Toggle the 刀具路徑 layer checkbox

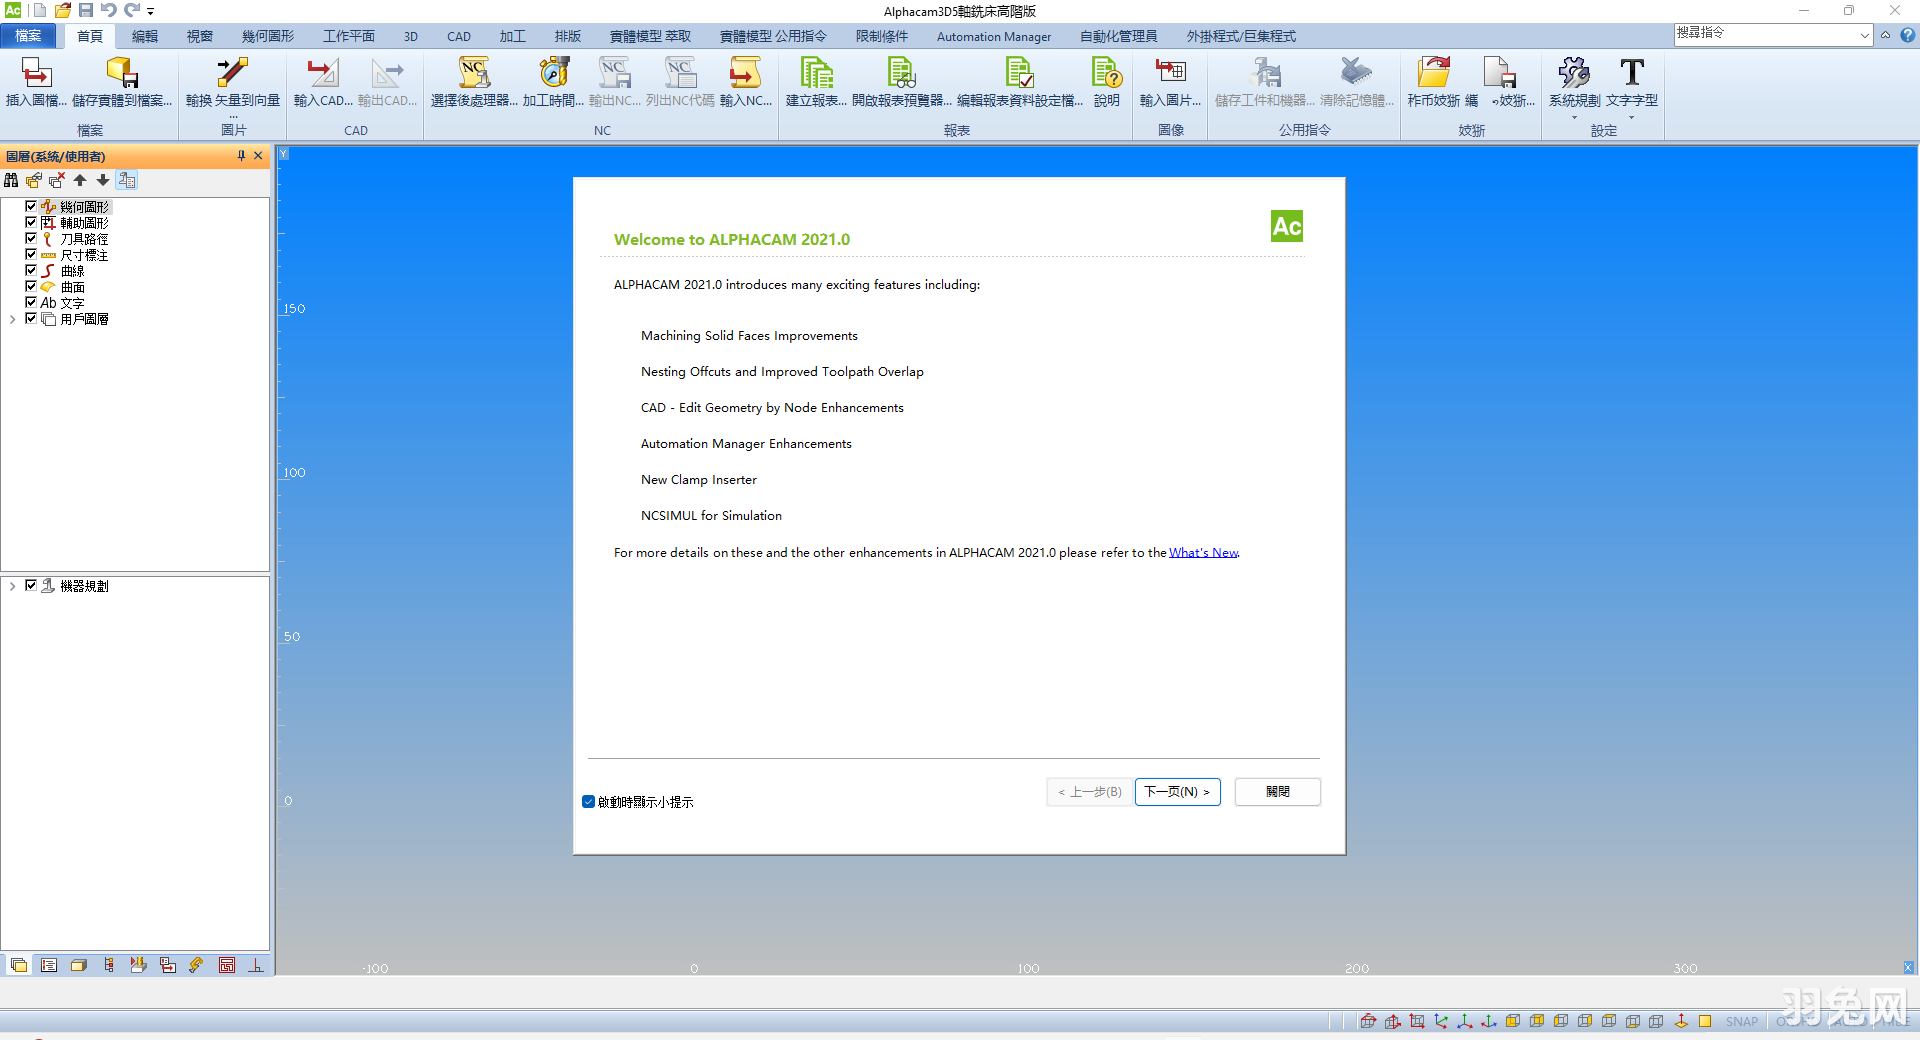pos(31,239)
